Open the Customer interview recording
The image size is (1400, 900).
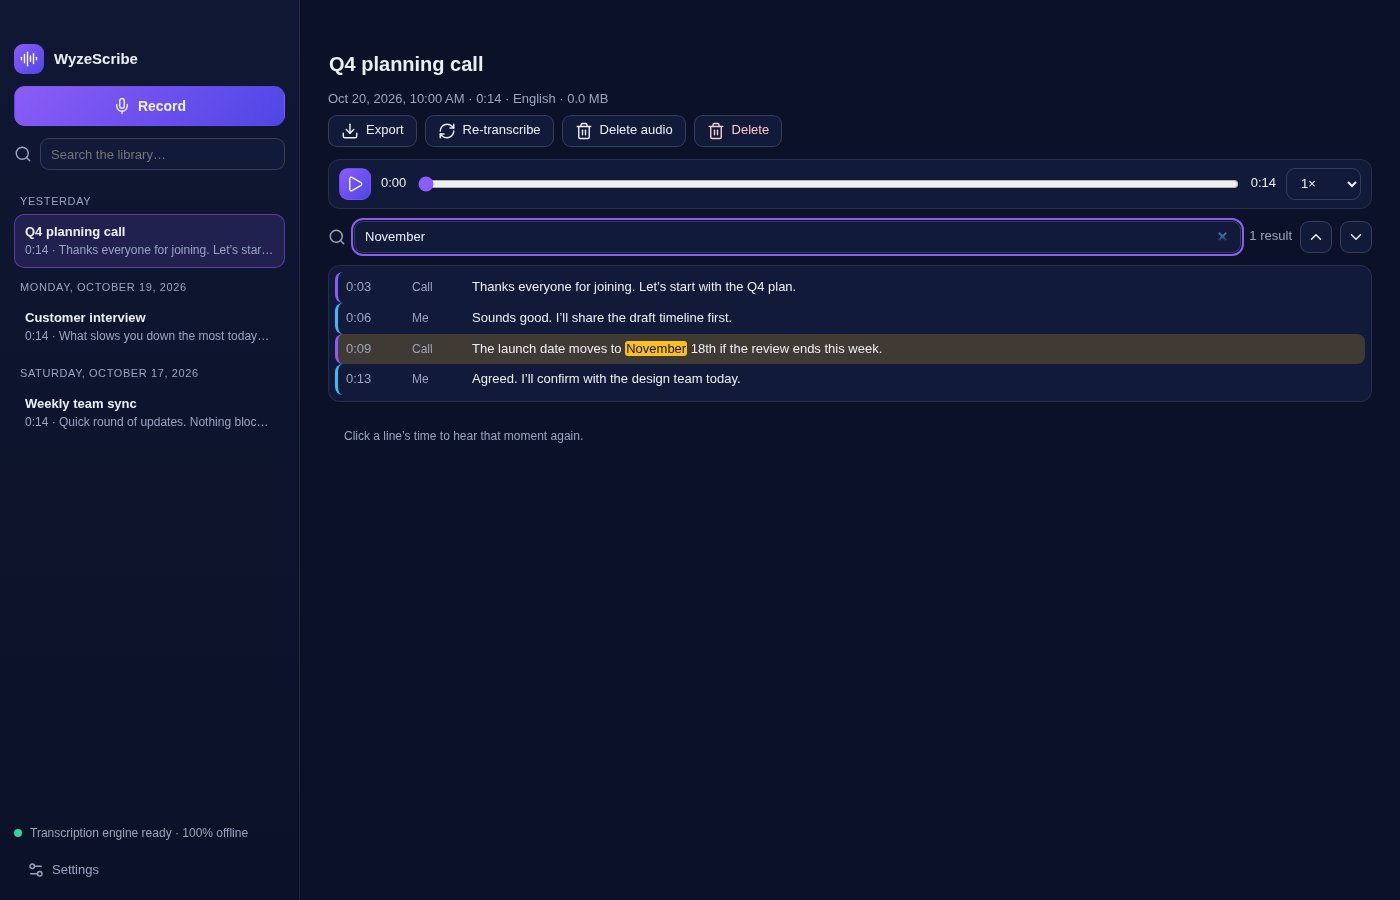tap(149, 327)
